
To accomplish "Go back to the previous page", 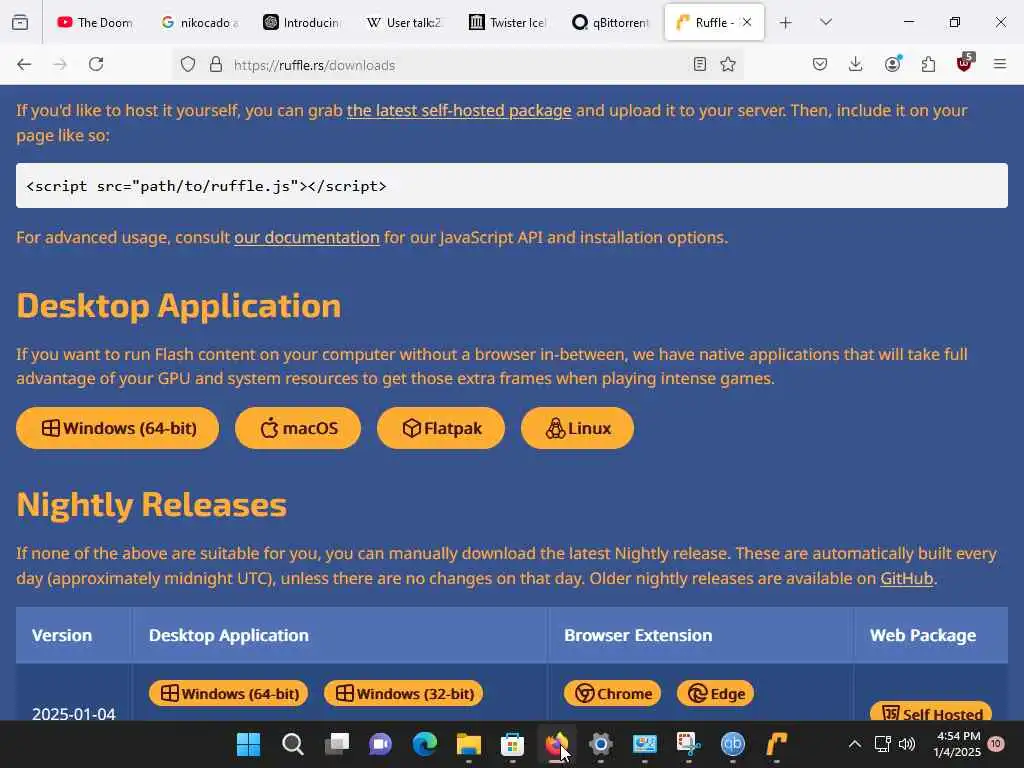I will coord(24,64).
